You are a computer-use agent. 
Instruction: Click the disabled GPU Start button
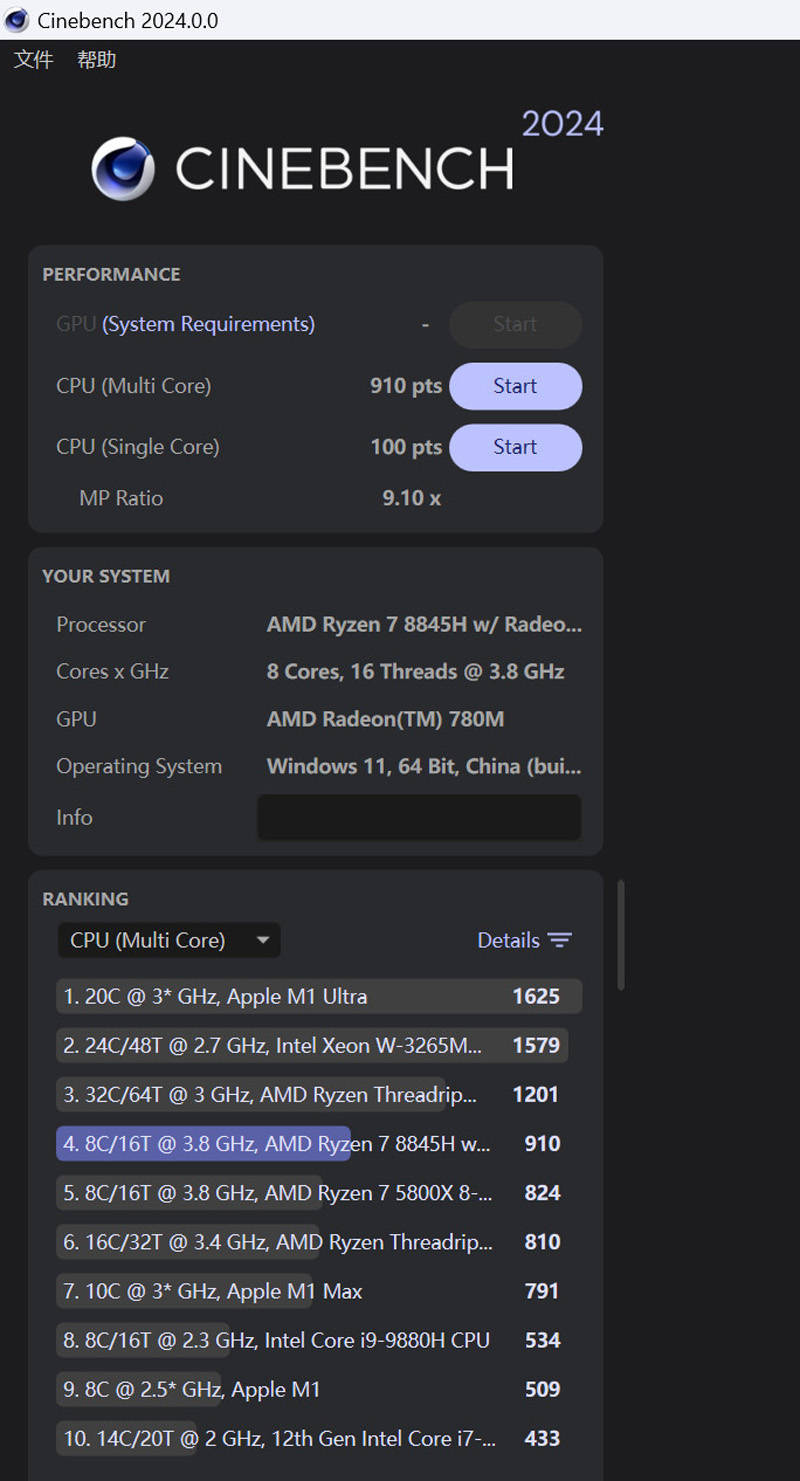coord(515,324)
